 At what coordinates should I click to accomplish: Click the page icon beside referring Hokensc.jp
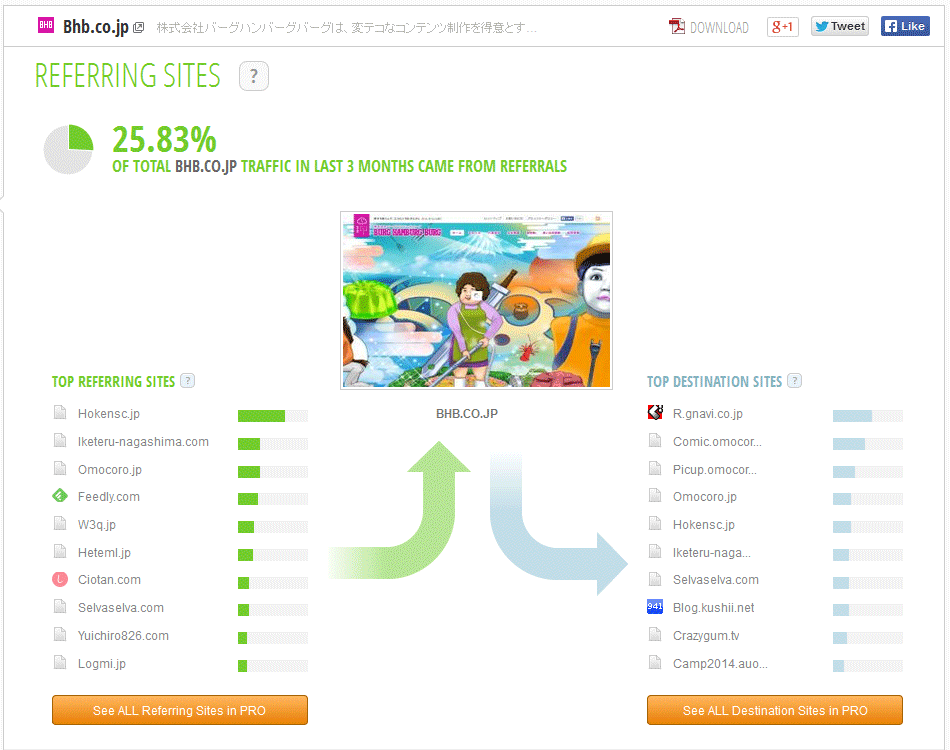click(60, 413)
